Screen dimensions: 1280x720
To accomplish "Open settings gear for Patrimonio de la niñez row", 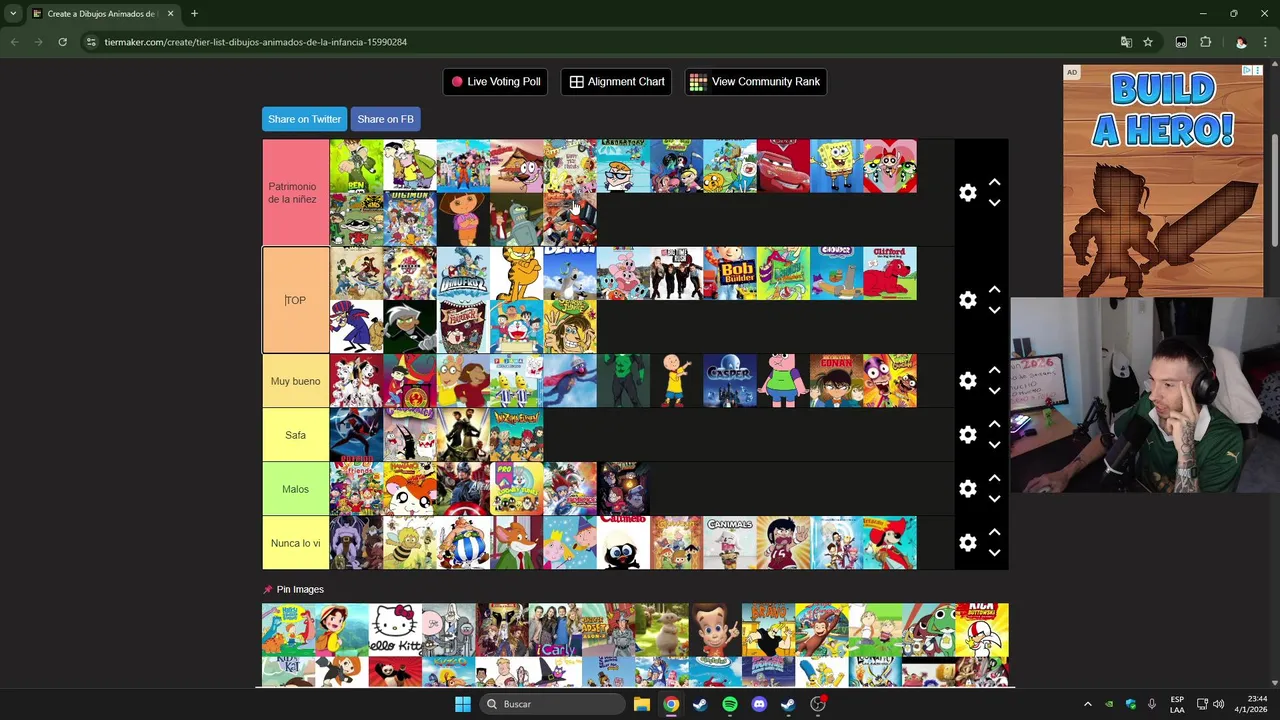I will point(967,193).
